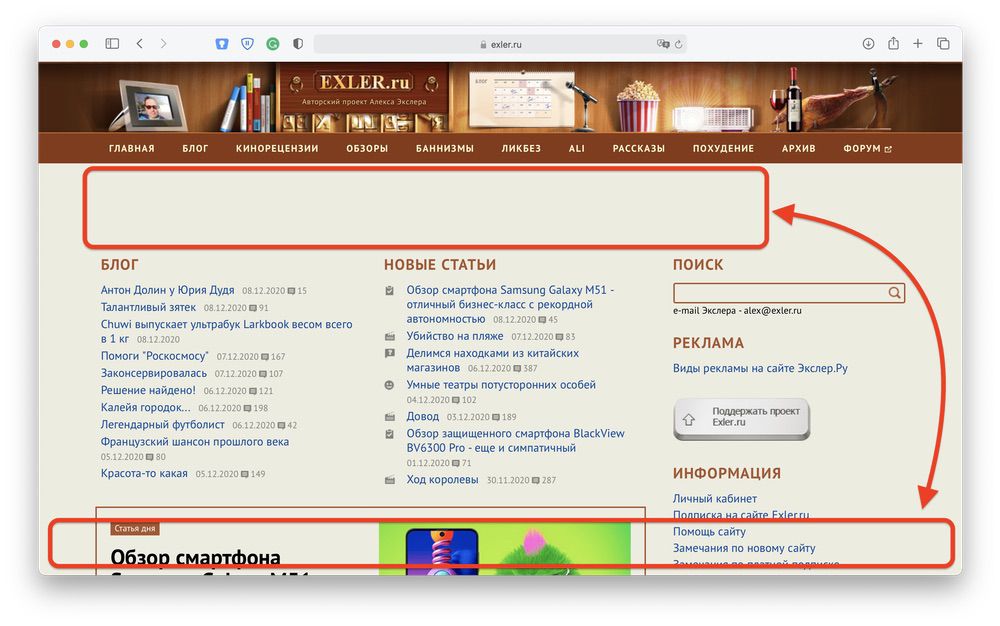Viewport: 1000px width, 626px height.
Task: Open BlackView BV6300 Pro review article
Action: click(x=515, y=440)
